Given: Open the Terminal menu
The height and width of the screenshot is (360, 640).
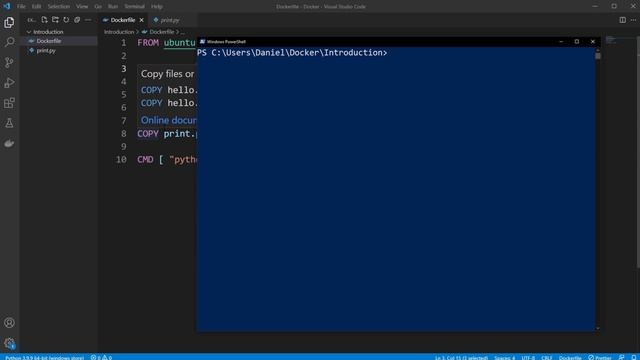Looking at the screenshot, I should pyautogui.click(x=134, y=7).
